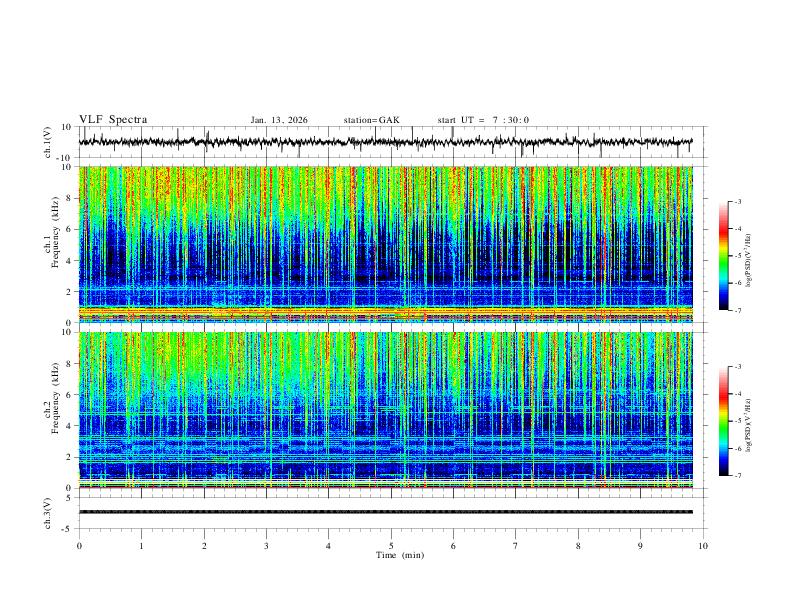Click the "Time (min)" x-axis label

pos(400,555)
